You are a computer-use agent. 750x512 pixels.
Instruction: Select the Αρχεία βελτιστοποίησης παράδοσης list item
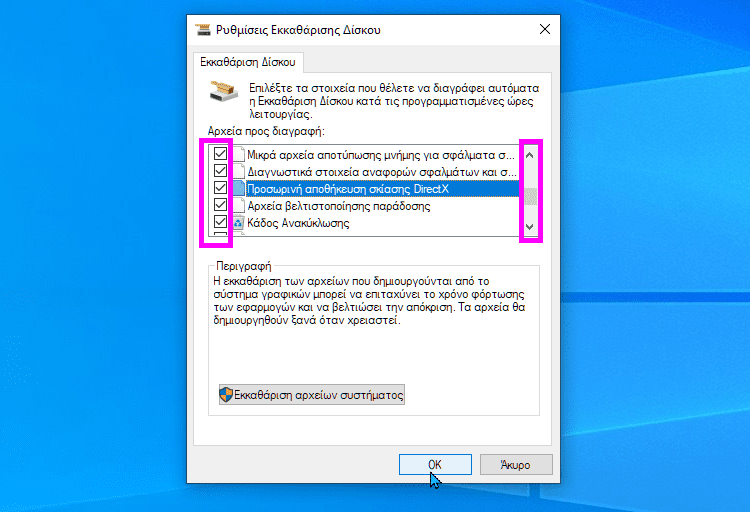pos(339,206)
